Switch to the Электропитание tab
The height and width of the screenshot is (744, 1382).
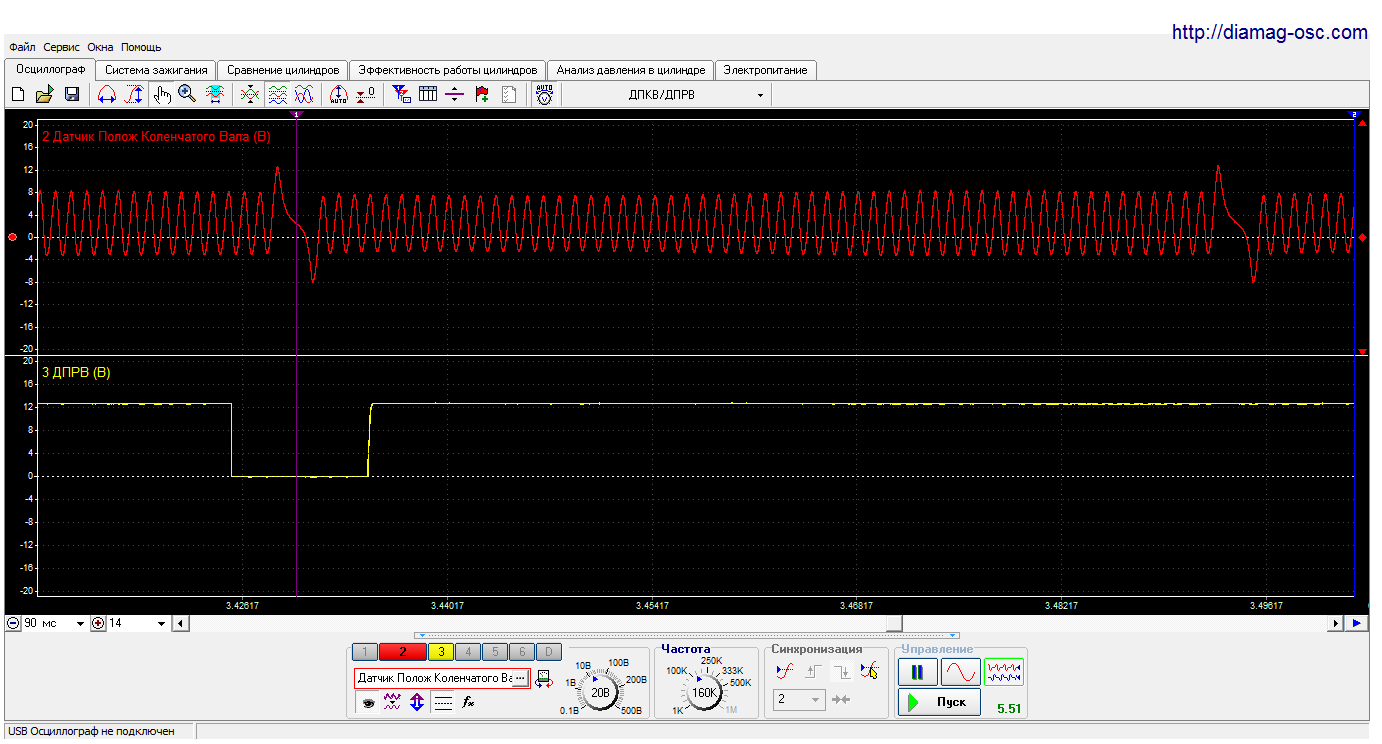coord(766,70)
